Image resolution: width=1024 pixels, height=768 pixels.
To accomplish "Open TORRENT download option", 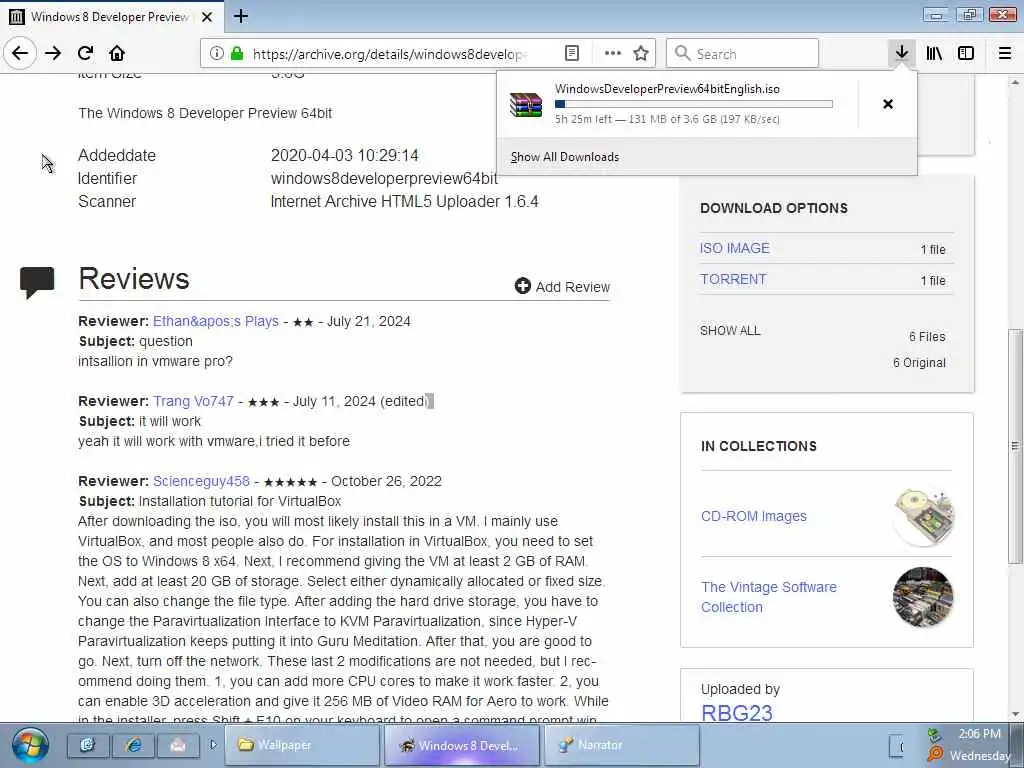I will pyautogui.click(x=733, y=279).
